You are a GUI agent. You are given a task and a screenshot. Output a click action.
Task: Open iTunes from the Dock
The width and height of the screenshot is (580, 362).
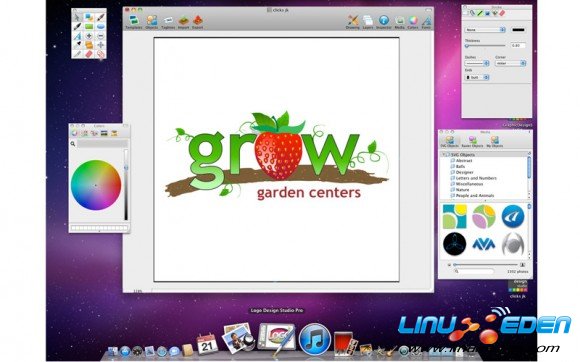(x=315, y=339)
